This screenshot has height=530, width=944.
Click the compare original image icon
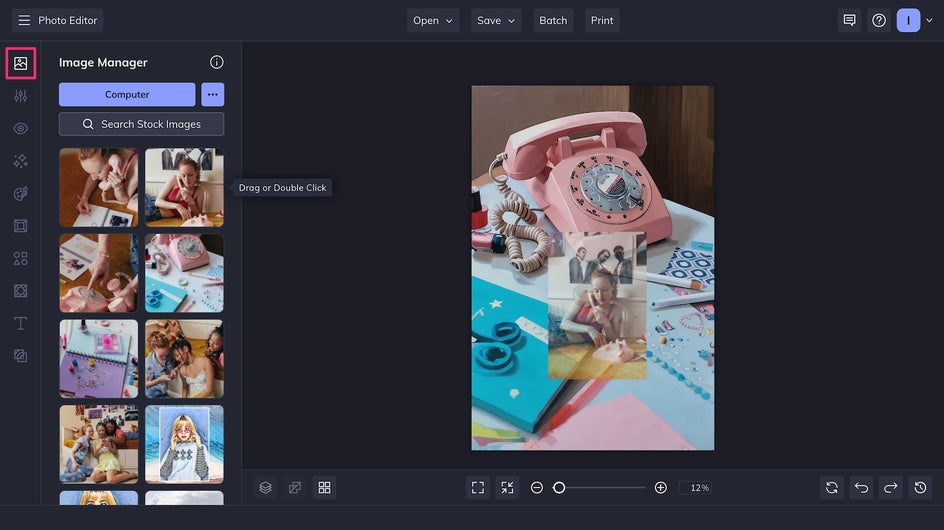click(x=295, y=487)
